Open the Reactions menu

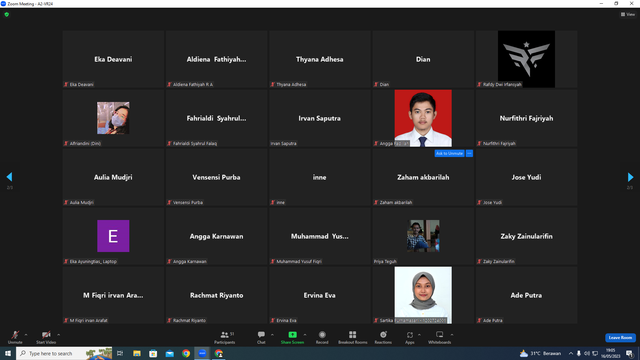click(x=383, y=337)
